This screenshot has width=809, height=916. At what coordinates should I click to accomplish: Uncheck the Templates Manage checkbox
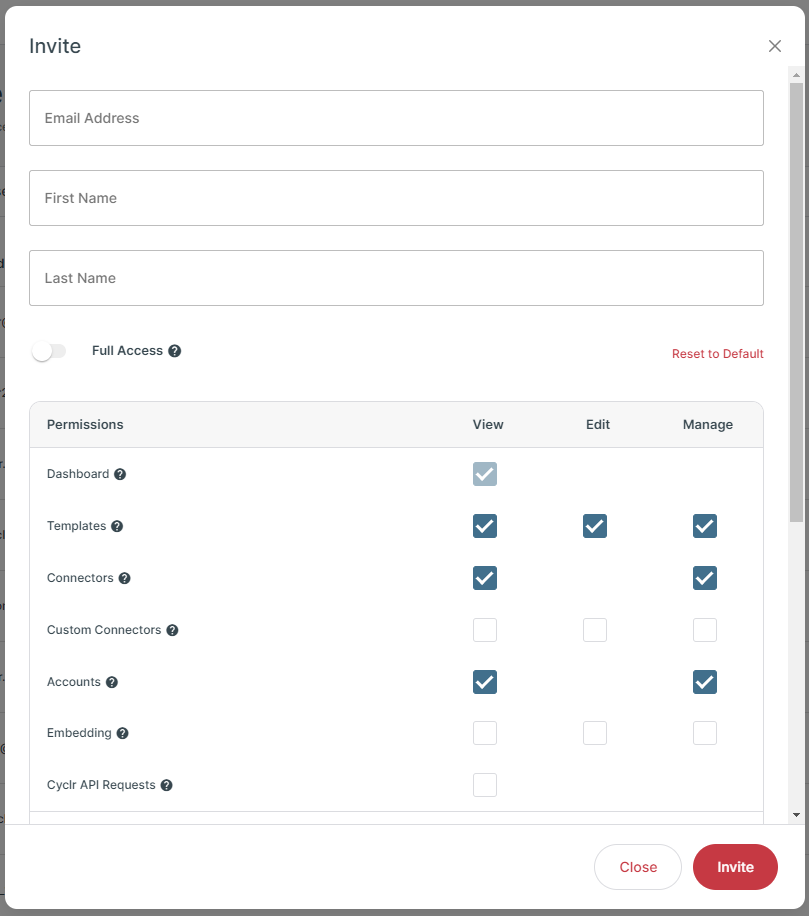click(704, 526)
